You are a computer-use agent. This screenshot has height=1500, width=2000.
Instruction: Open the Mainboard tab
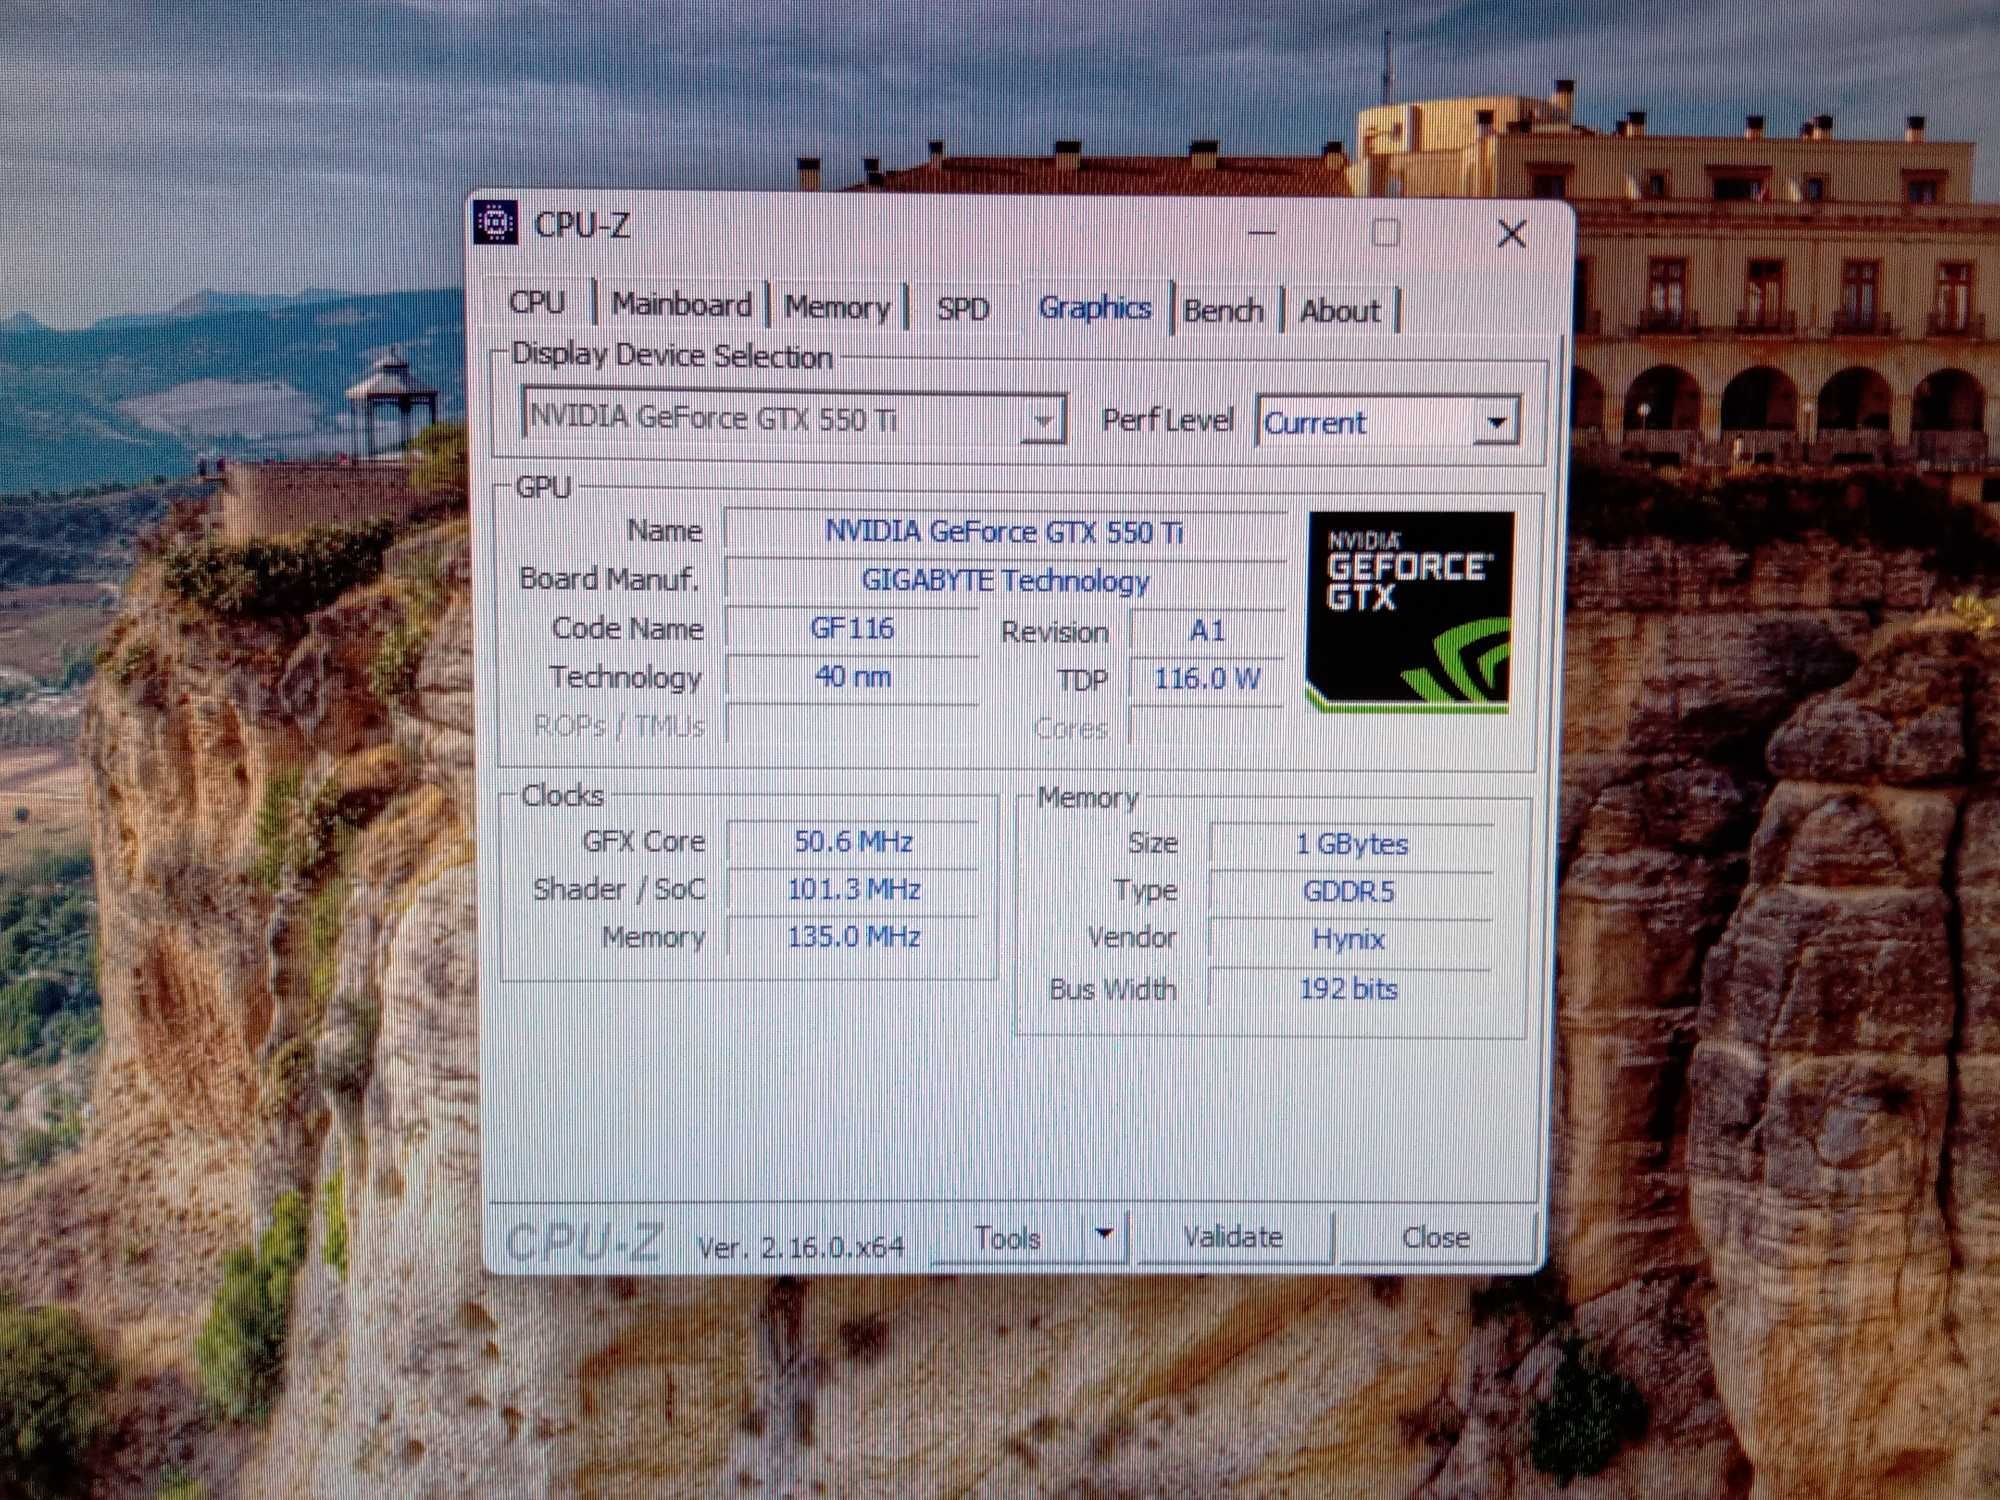[x=682, y=304]
